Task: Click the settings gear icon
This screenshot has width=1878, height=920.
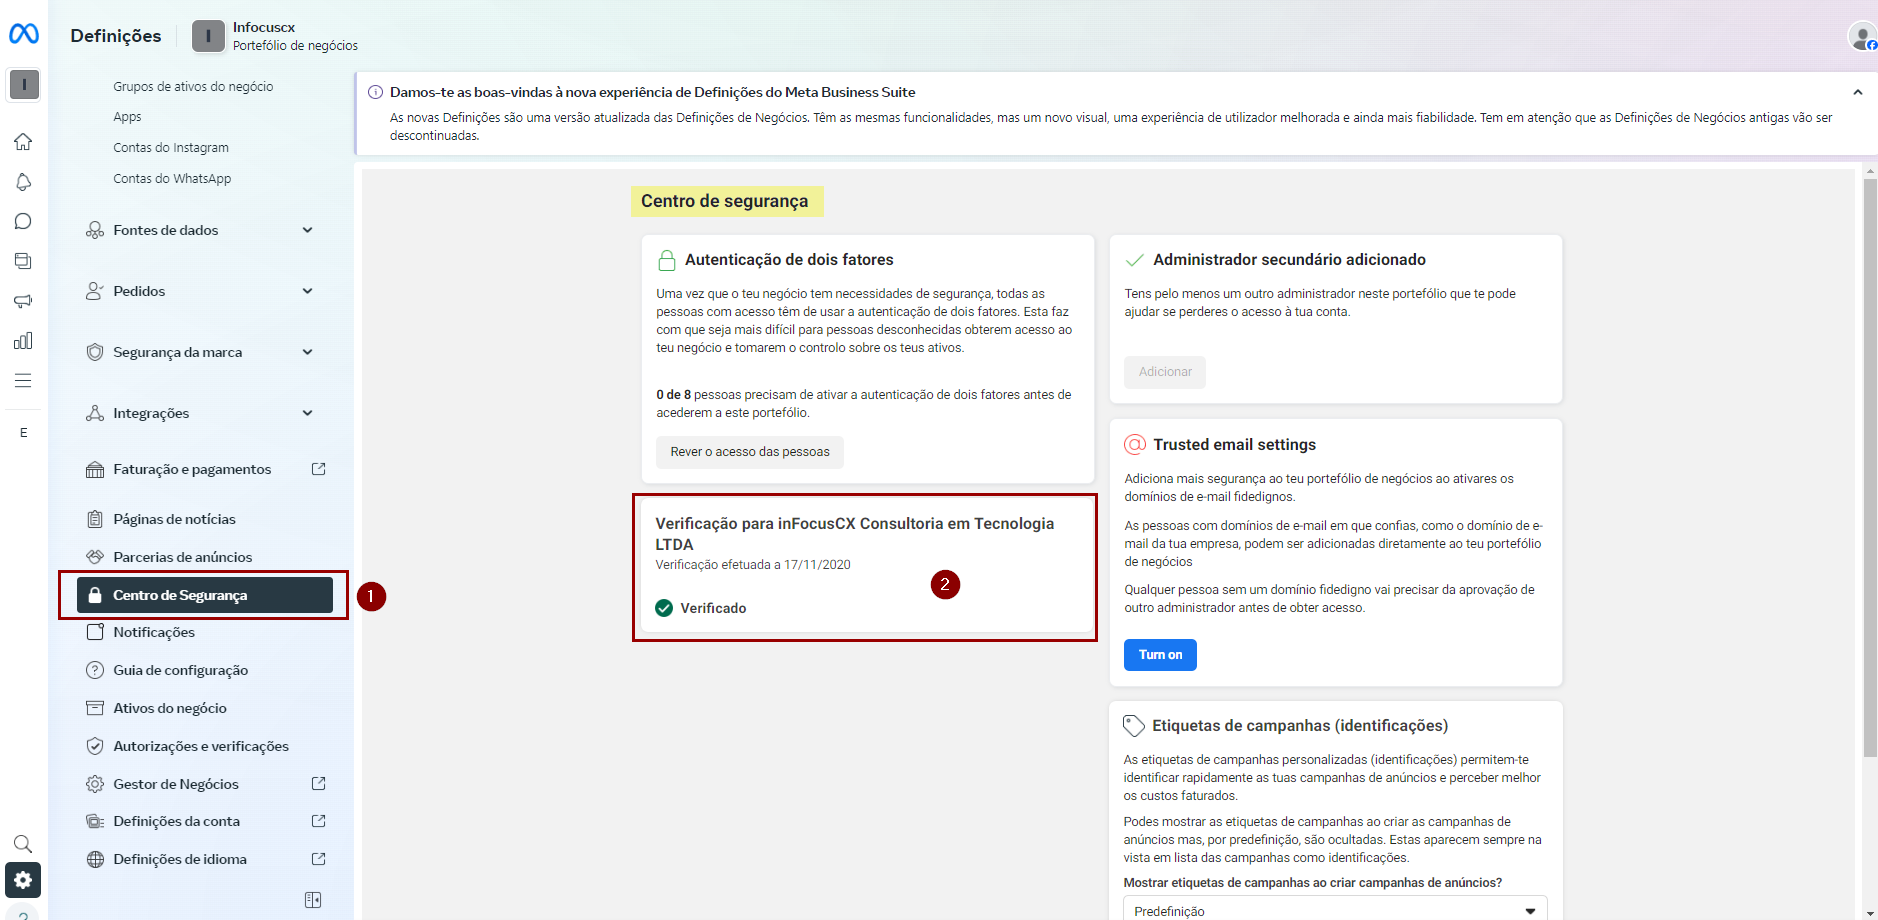Action: [23, 880]
